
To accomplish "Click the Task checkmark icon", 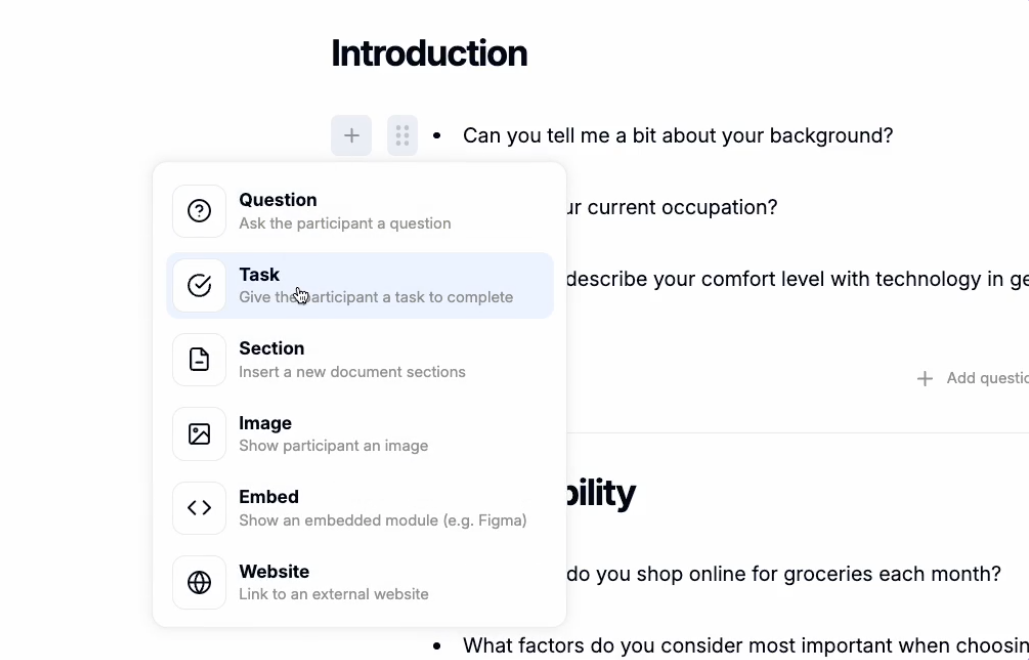I will (199, 285).
